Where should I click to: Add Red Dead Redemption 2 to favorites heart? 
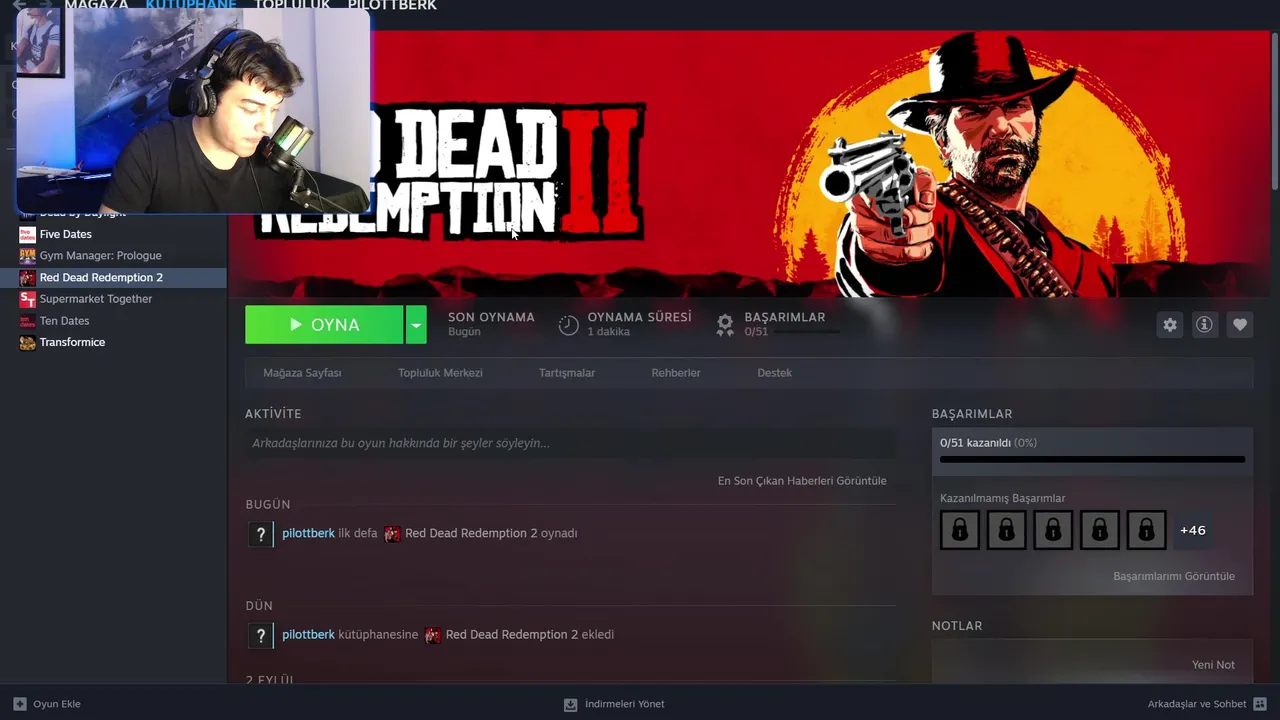pos(1240,325)
